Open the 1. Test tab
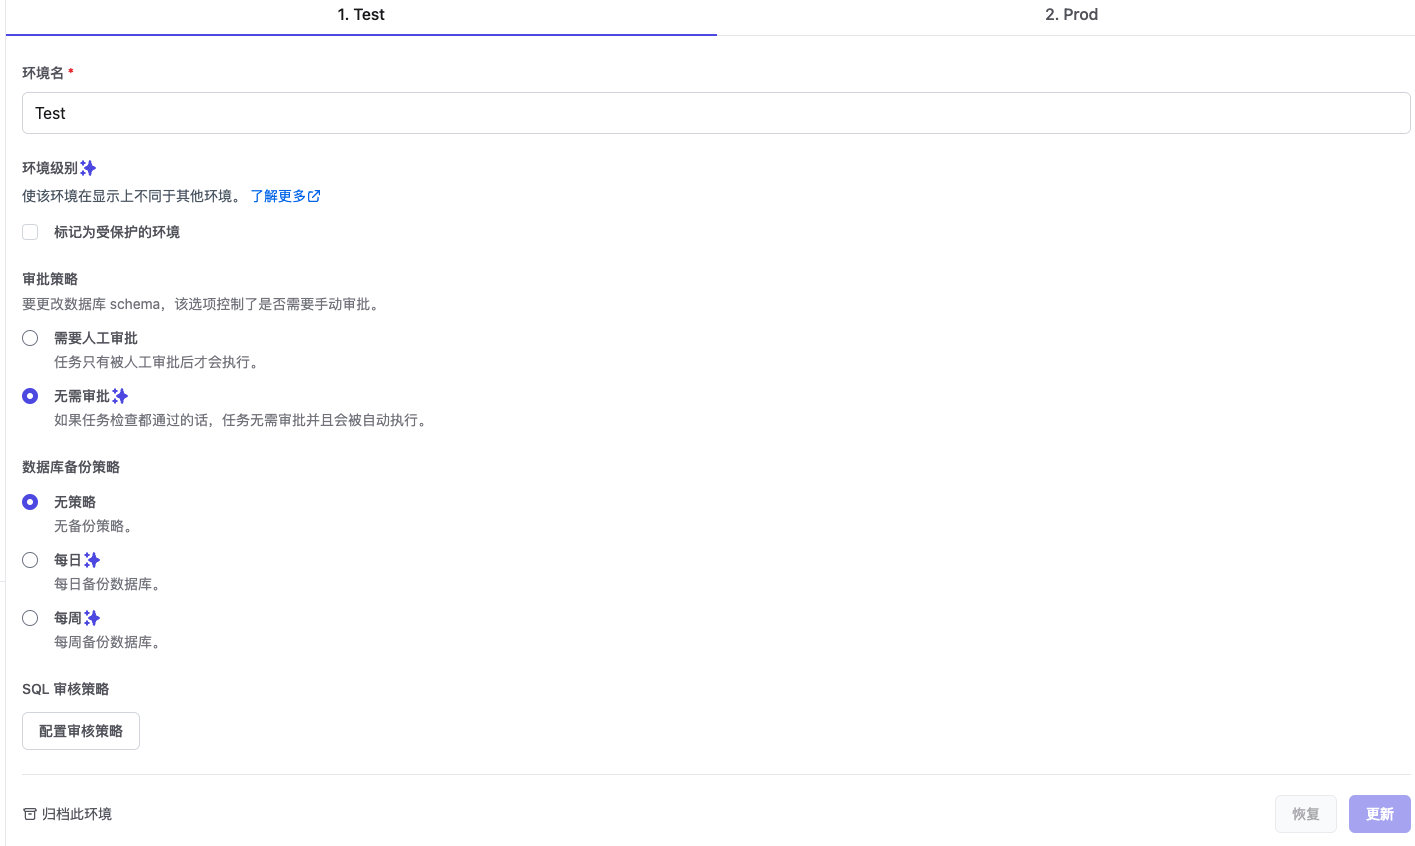 click(x=361, y=15)
